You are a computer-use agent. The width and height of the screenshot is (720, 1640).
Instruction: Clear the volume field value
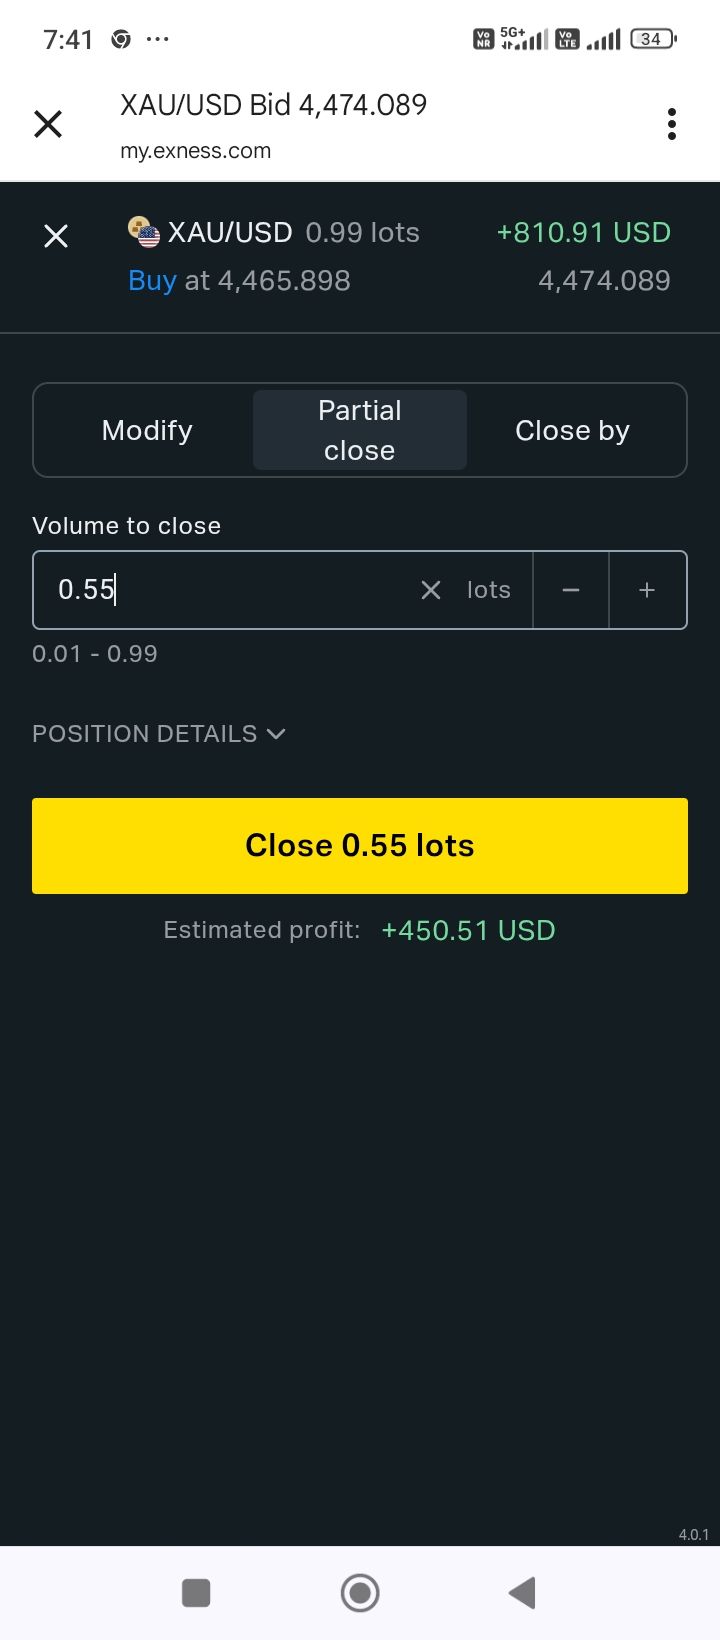[x=431, y=590]
